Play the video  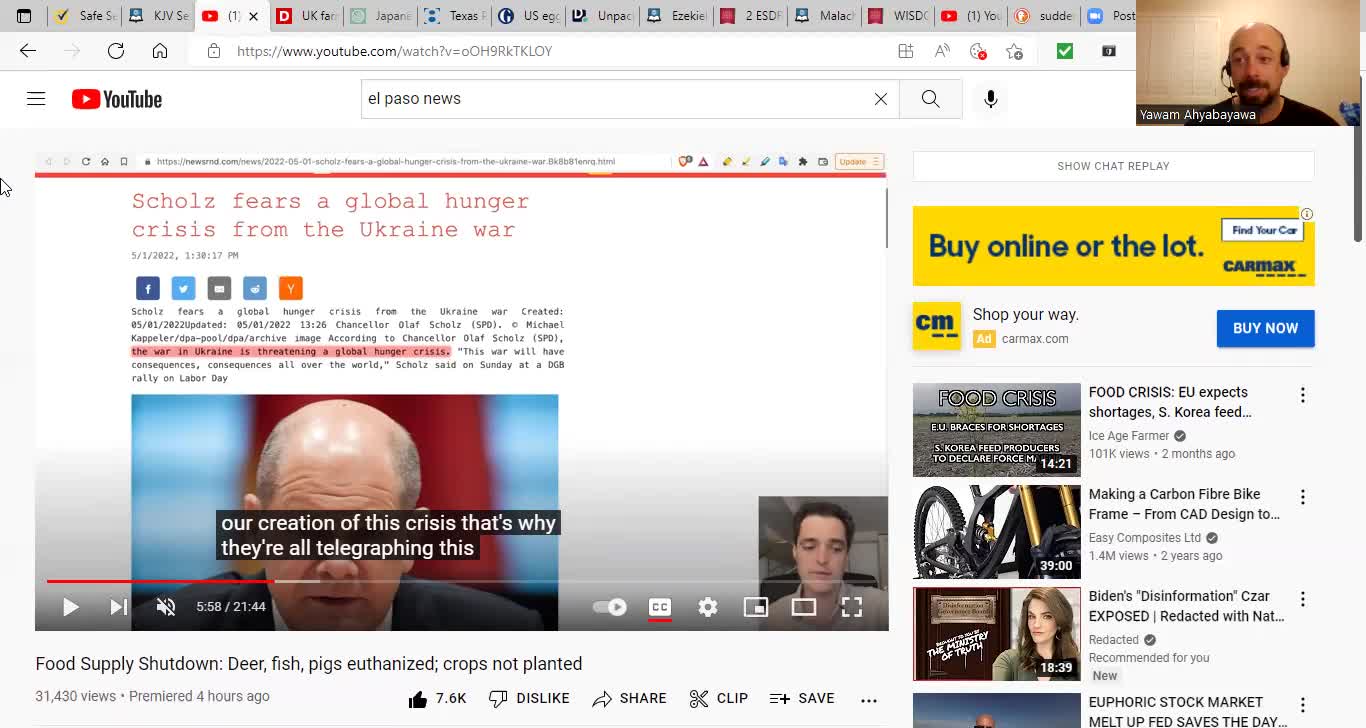[x=71, y=607]
